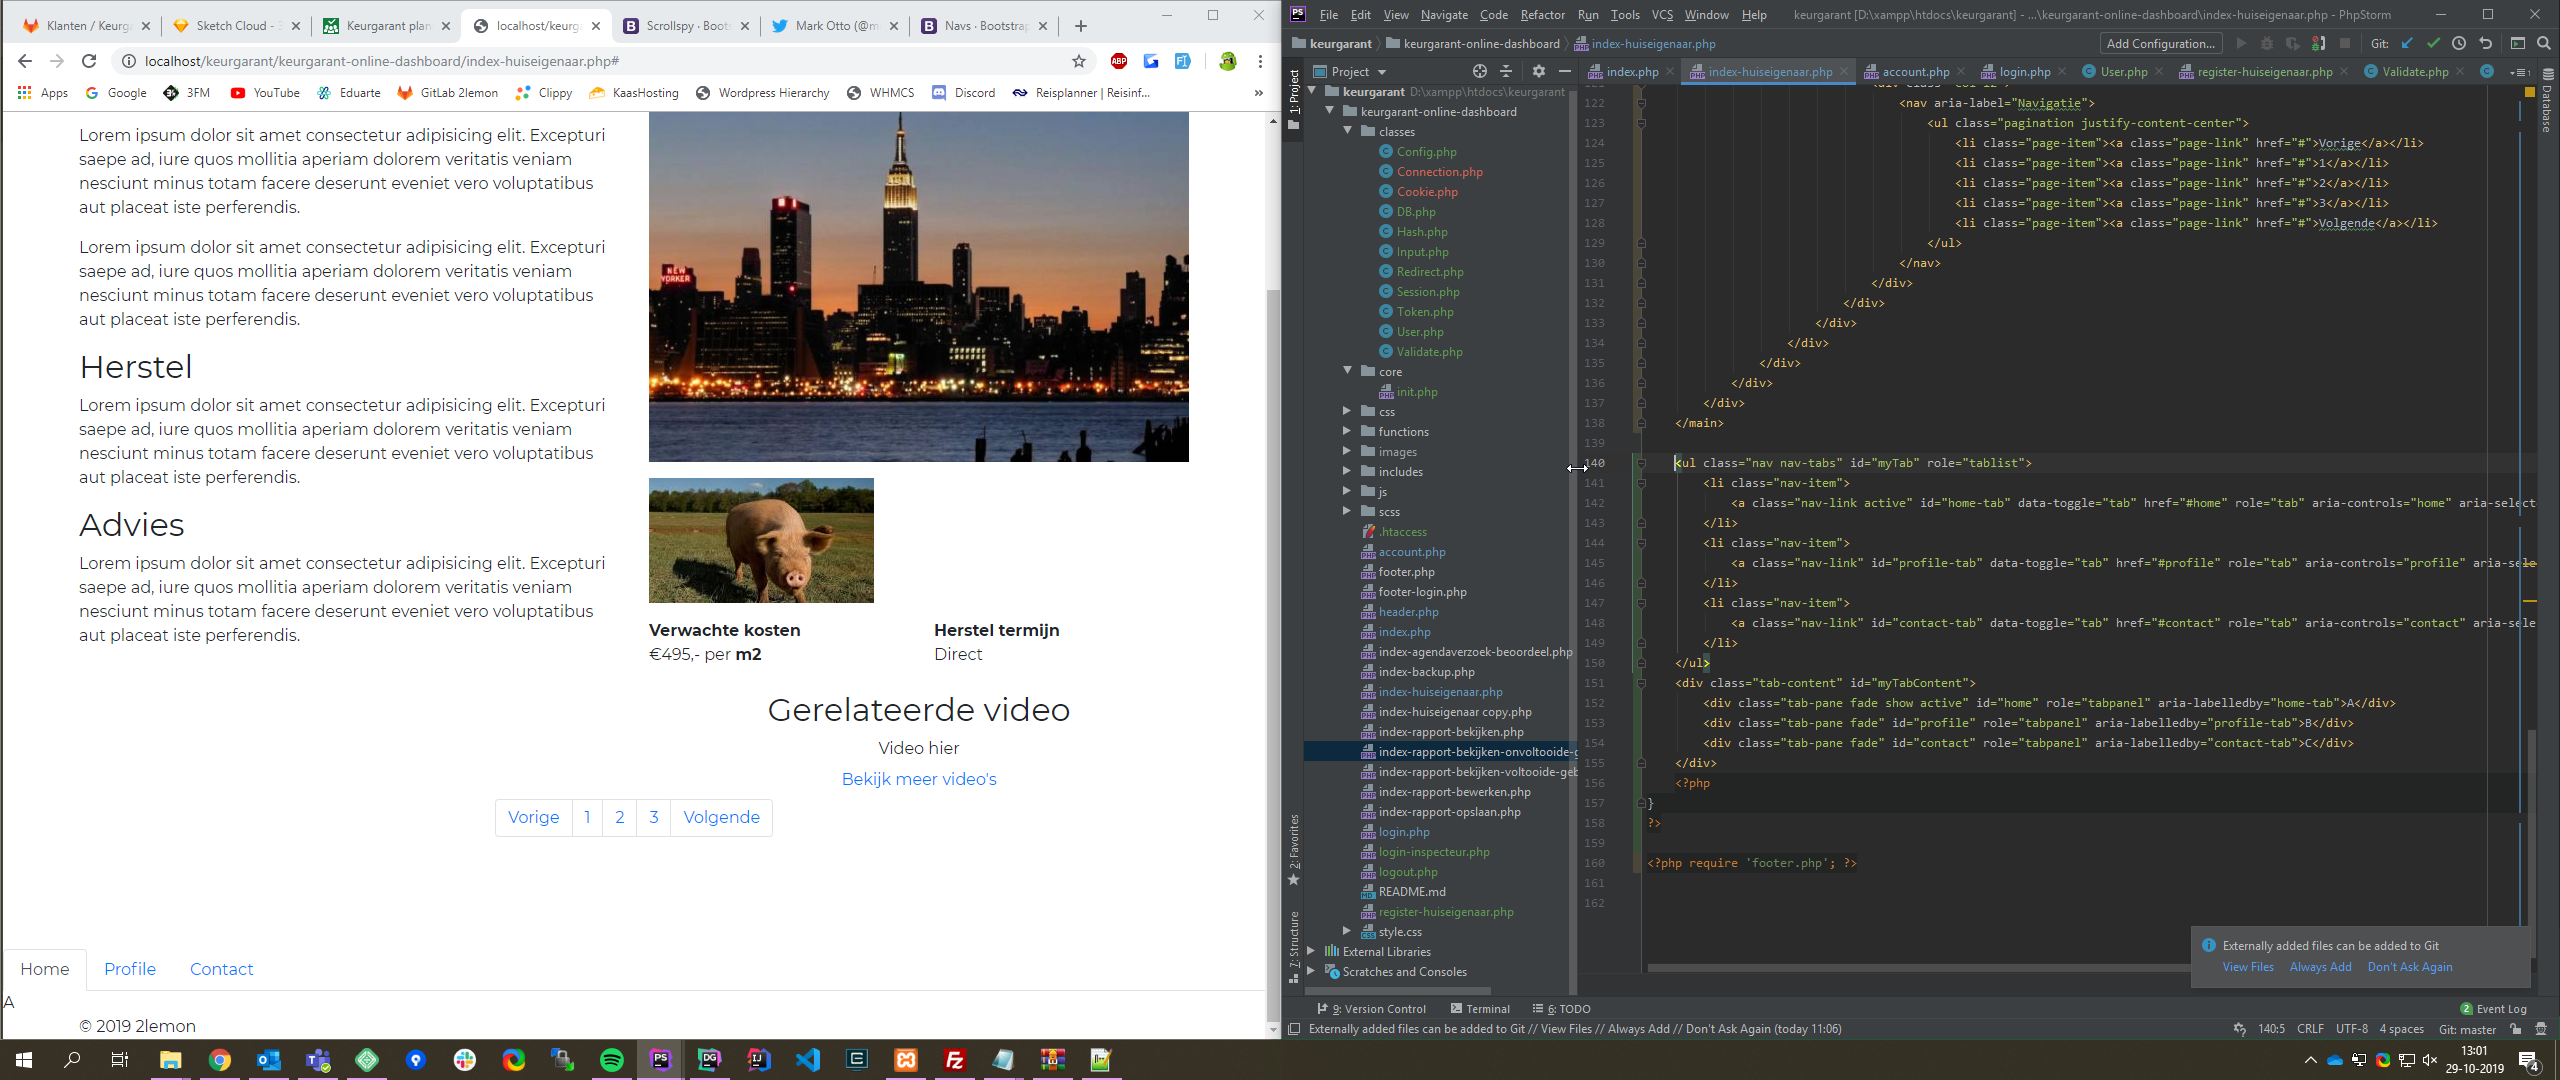Click the Volgende pagination link
Screen dimensions: 2560x1080
click(721, 817)
